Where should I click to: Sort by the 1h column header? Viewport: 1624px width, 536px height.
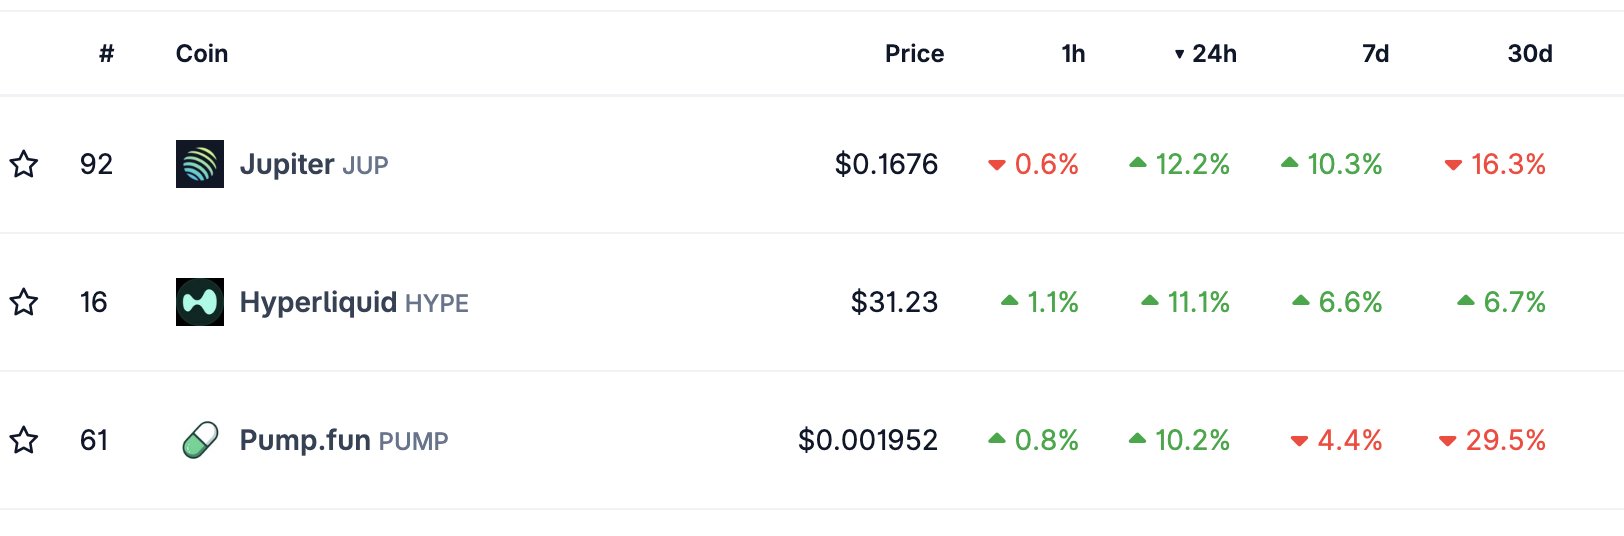coord(1073,54)
